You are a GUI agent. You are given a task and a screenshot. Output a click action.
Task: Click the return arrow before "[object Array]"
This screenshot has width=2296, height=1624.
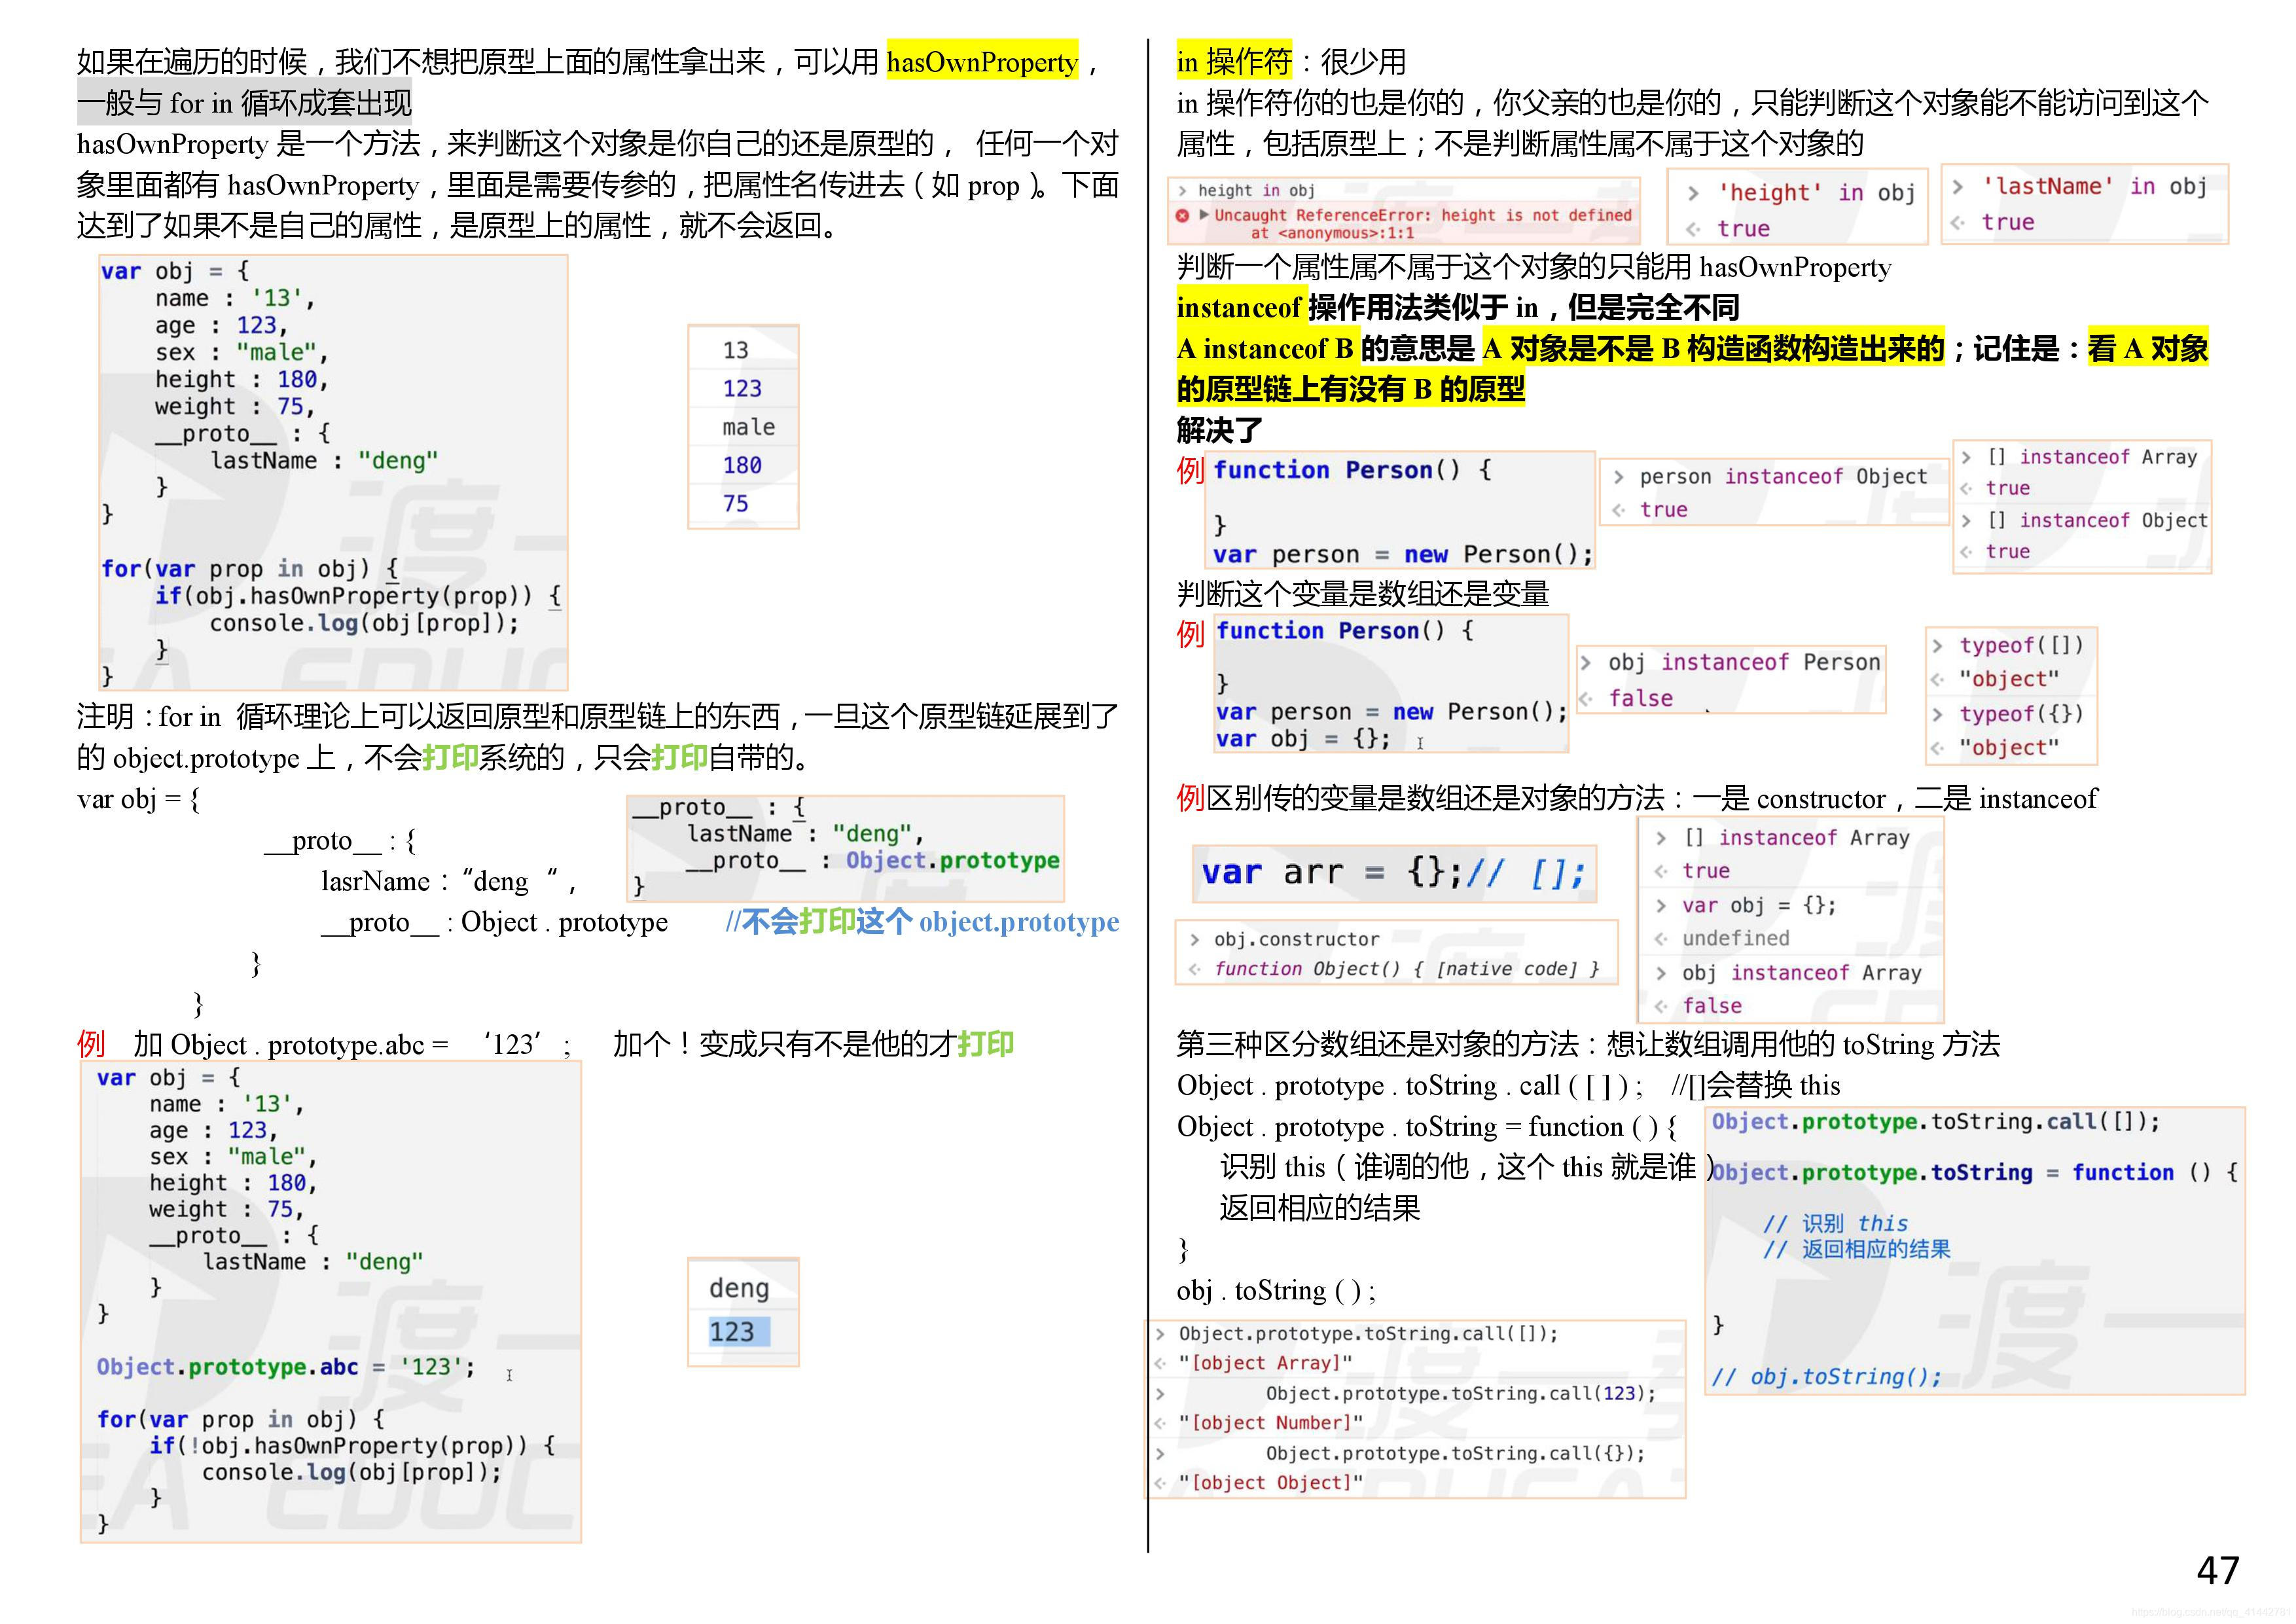[1160, 1363]
